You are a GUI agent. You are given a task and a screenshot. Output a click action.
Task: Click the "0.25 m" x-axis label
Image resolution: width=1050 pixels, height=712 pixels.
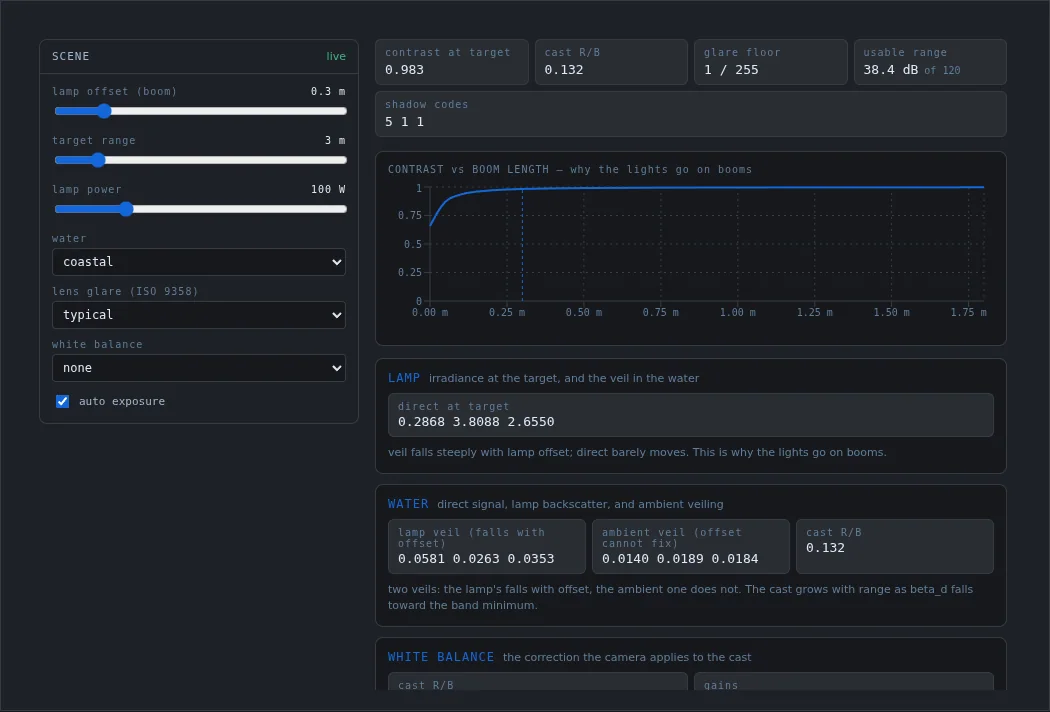click(x=507, y=312)
